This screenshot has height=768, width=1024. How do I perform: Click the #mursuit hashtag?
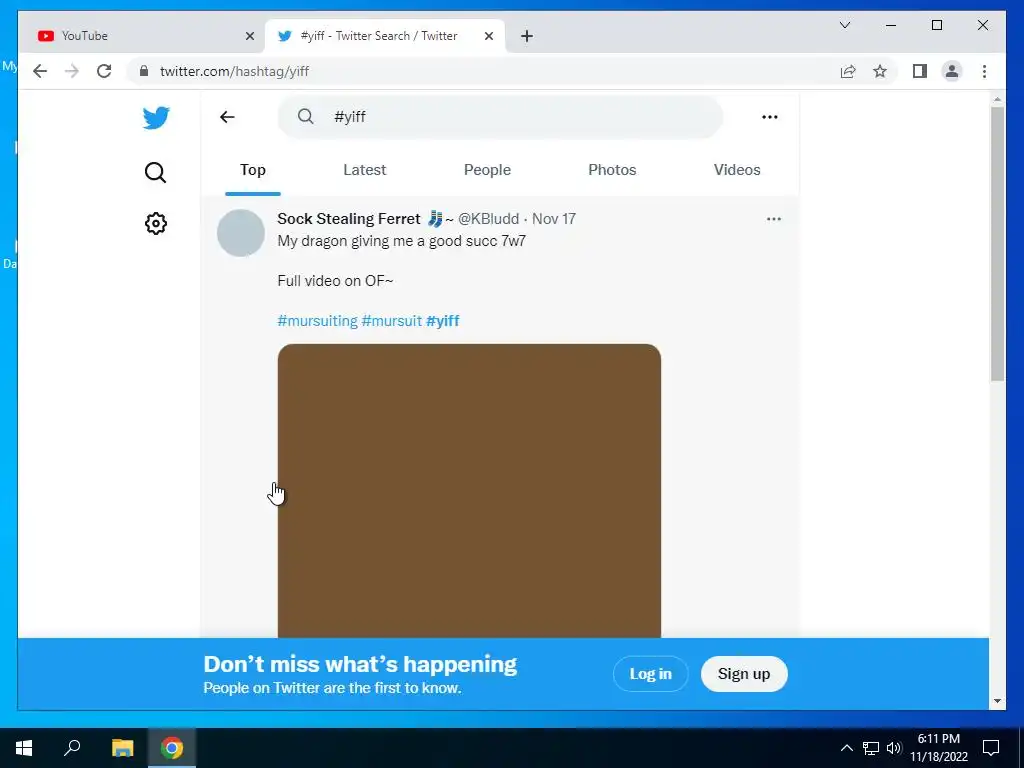(391, 321)
